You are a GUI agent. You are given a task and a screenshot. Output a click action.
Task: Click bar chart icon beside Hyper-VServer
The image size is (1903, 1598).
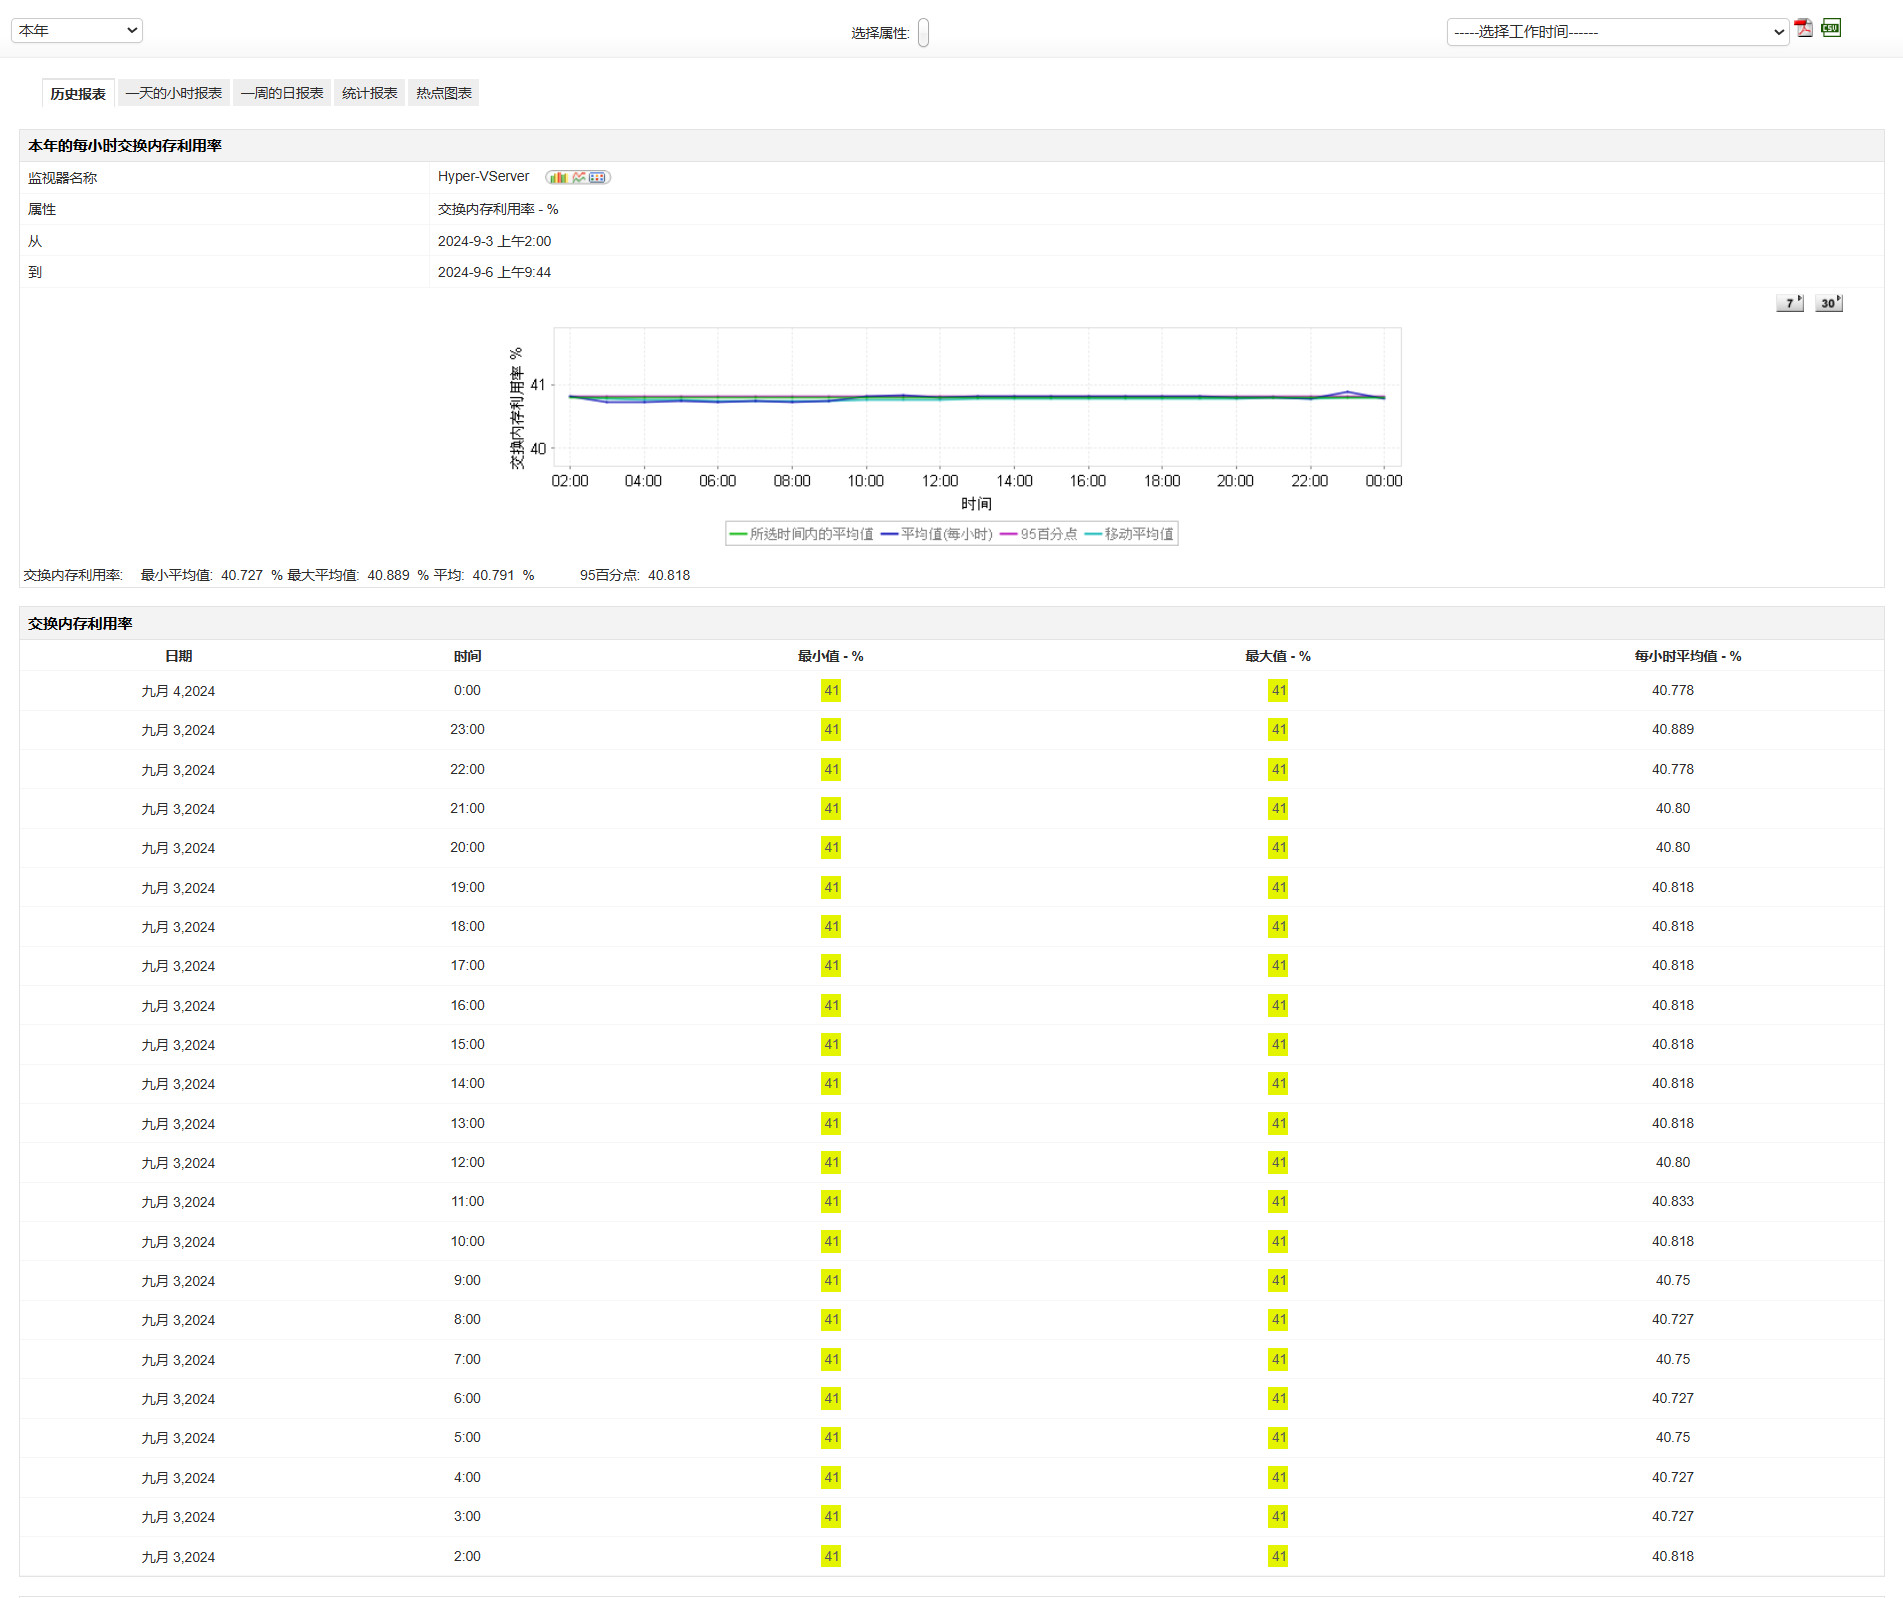click(x=557, y=177)
